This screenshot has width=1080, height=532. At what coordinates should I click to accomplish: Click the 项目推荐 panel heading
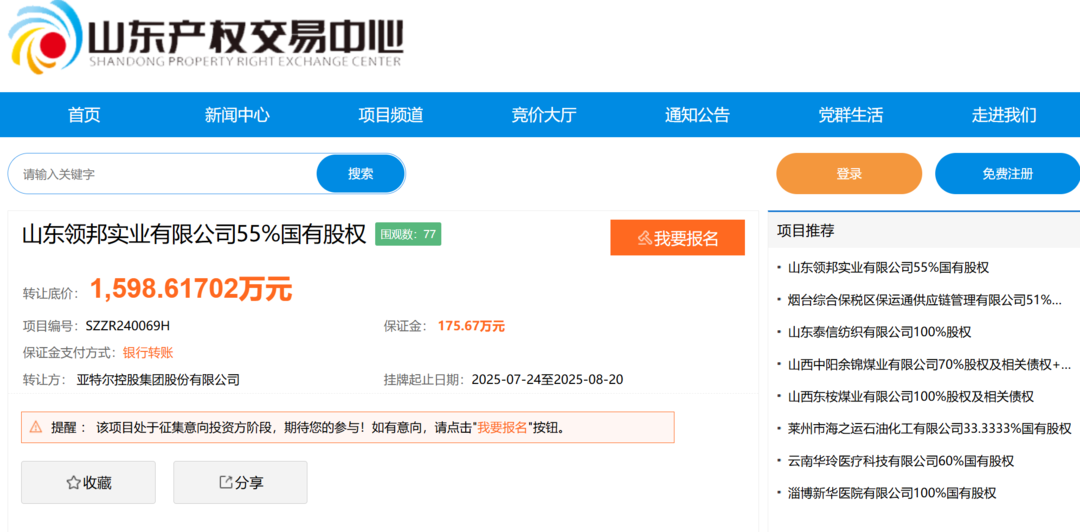click(x=806, y=231)
